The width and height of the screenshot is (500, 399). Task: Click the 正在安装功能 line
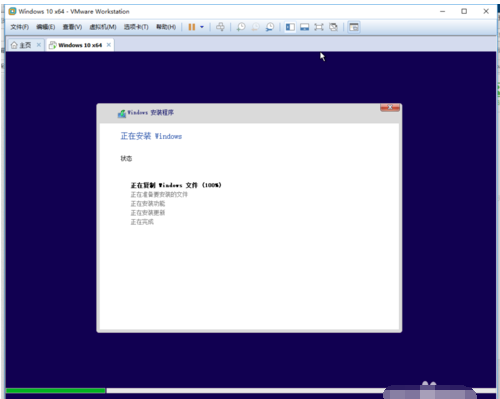tap(148, 203)
